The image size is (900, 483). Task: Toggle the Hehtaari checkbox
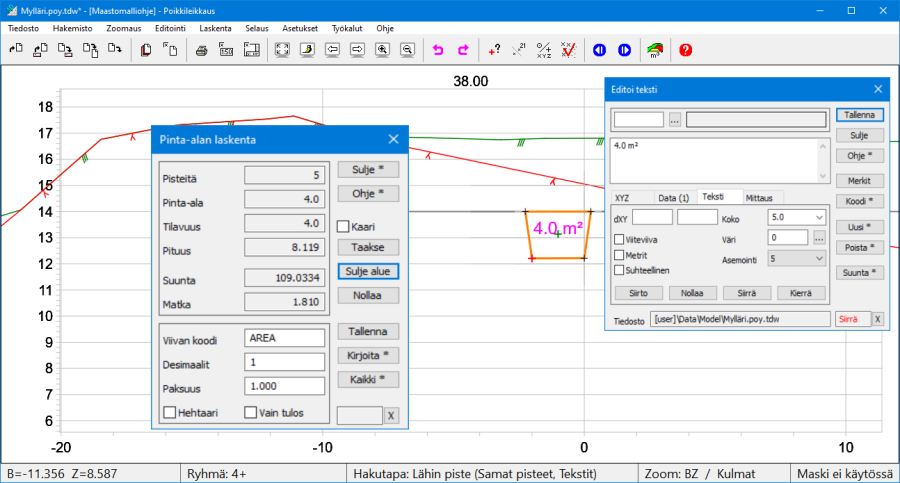point(169,412)
